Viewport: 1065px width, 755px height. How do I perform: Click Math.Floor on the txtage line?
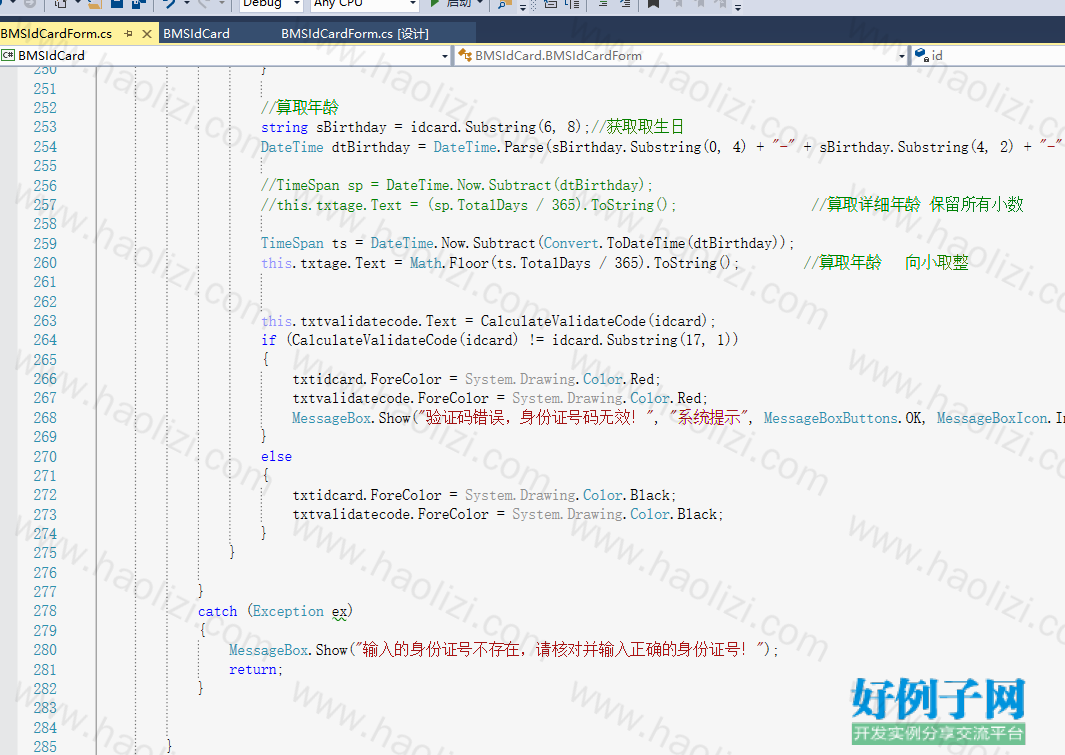click(449, 263)
